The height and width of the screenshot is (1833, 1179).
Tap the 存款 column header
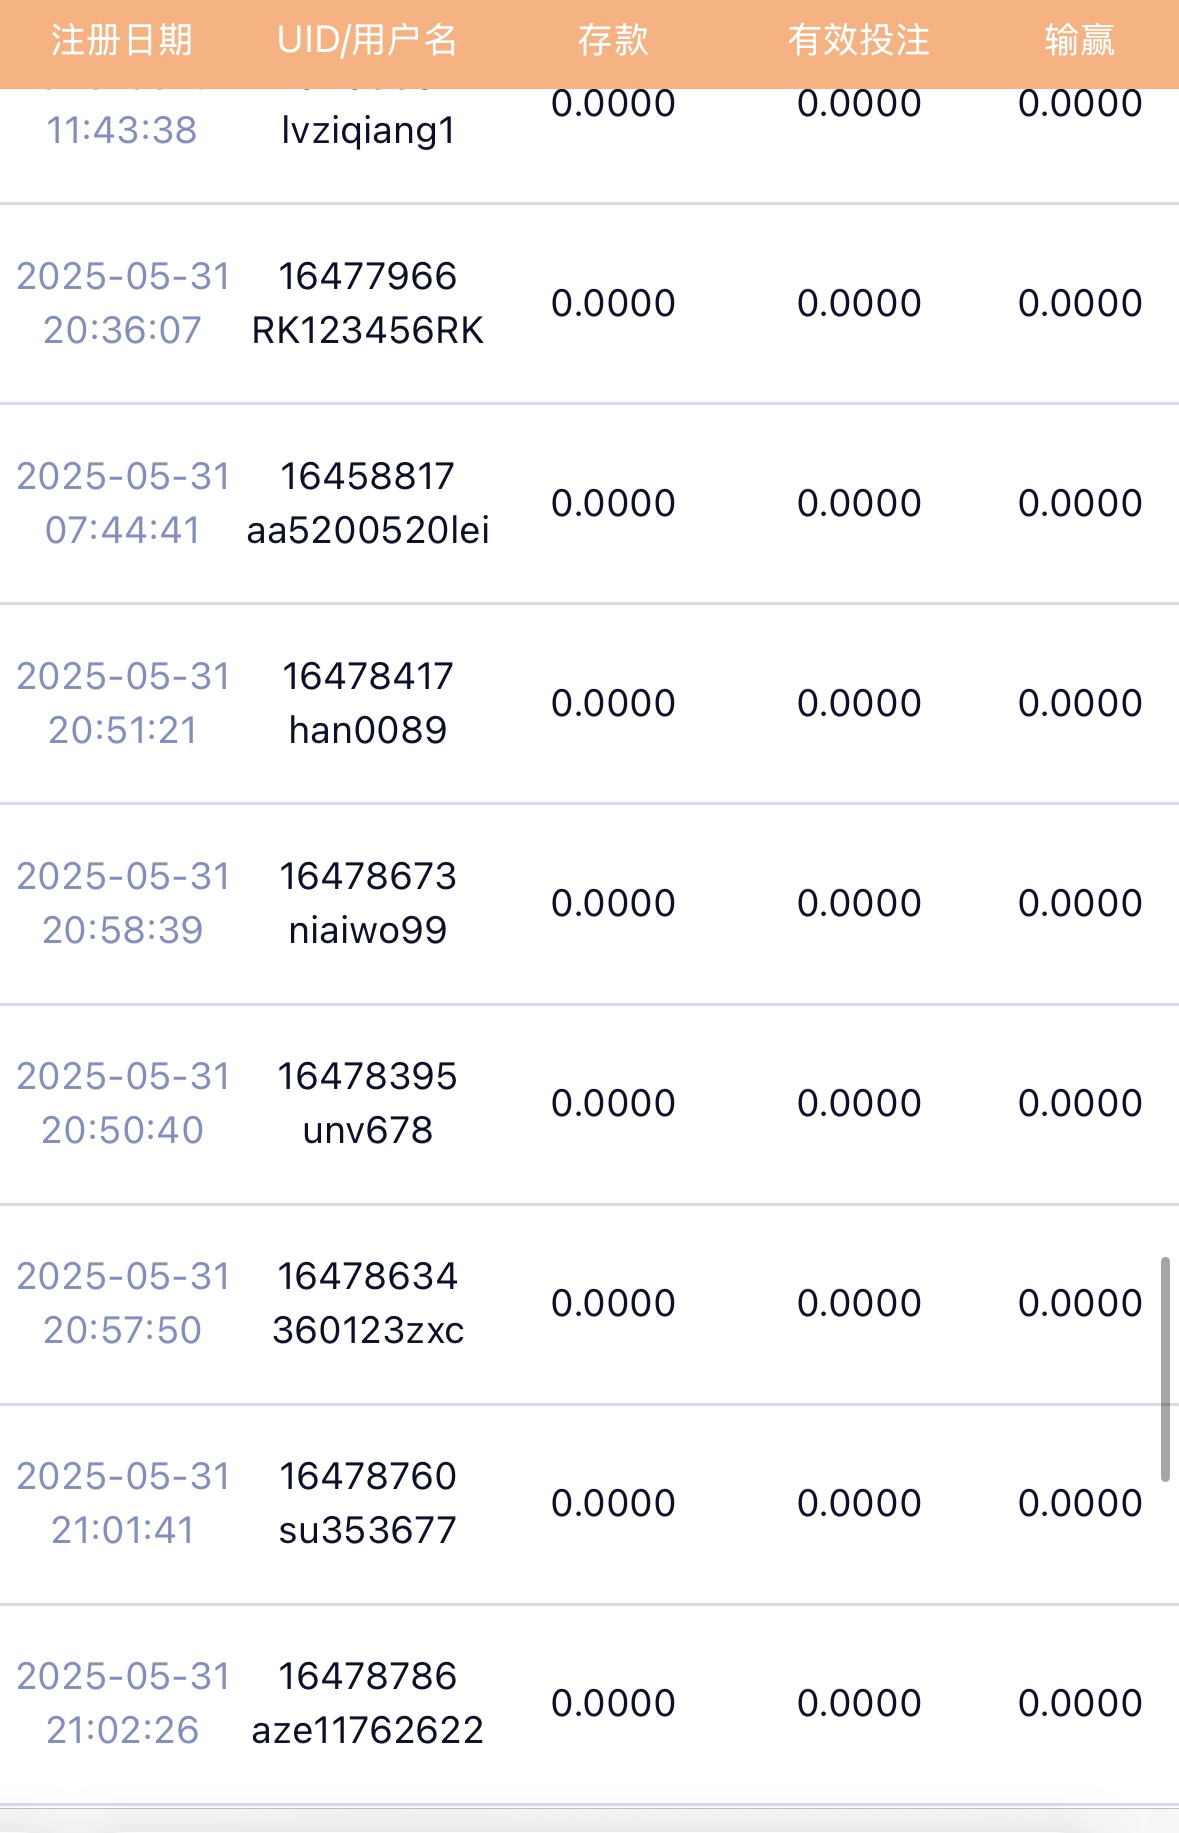(613, 41)
